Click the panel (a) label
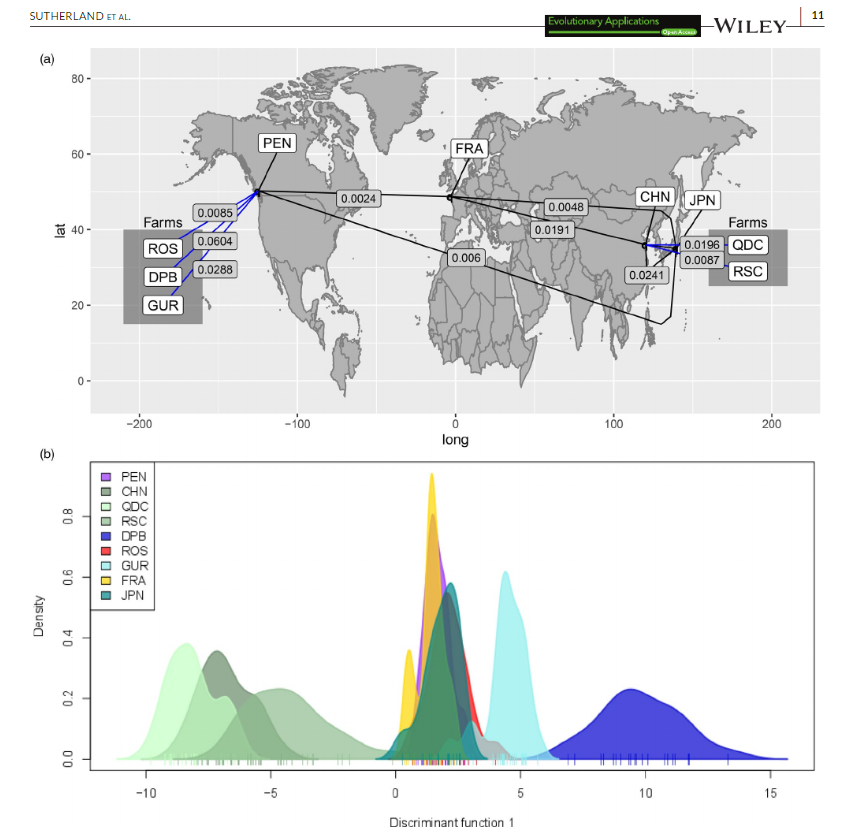 pos(47,59)
